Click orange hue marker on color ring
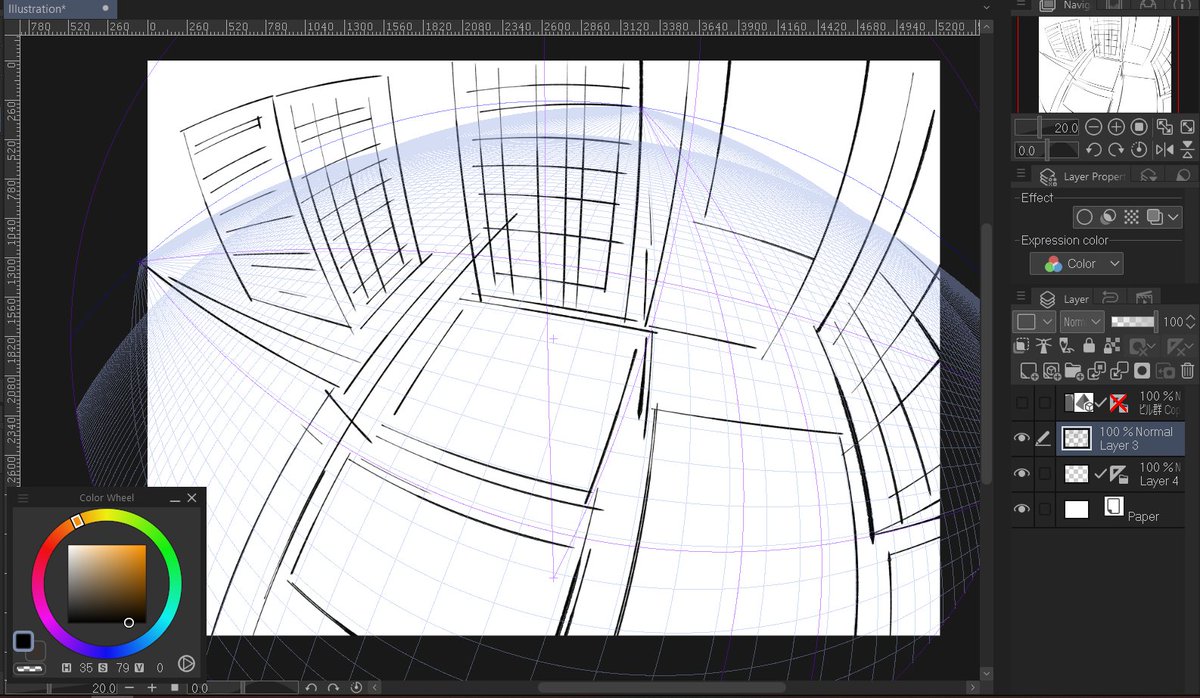This screenshot has width=1200, height=698. [x=77, y=521]
